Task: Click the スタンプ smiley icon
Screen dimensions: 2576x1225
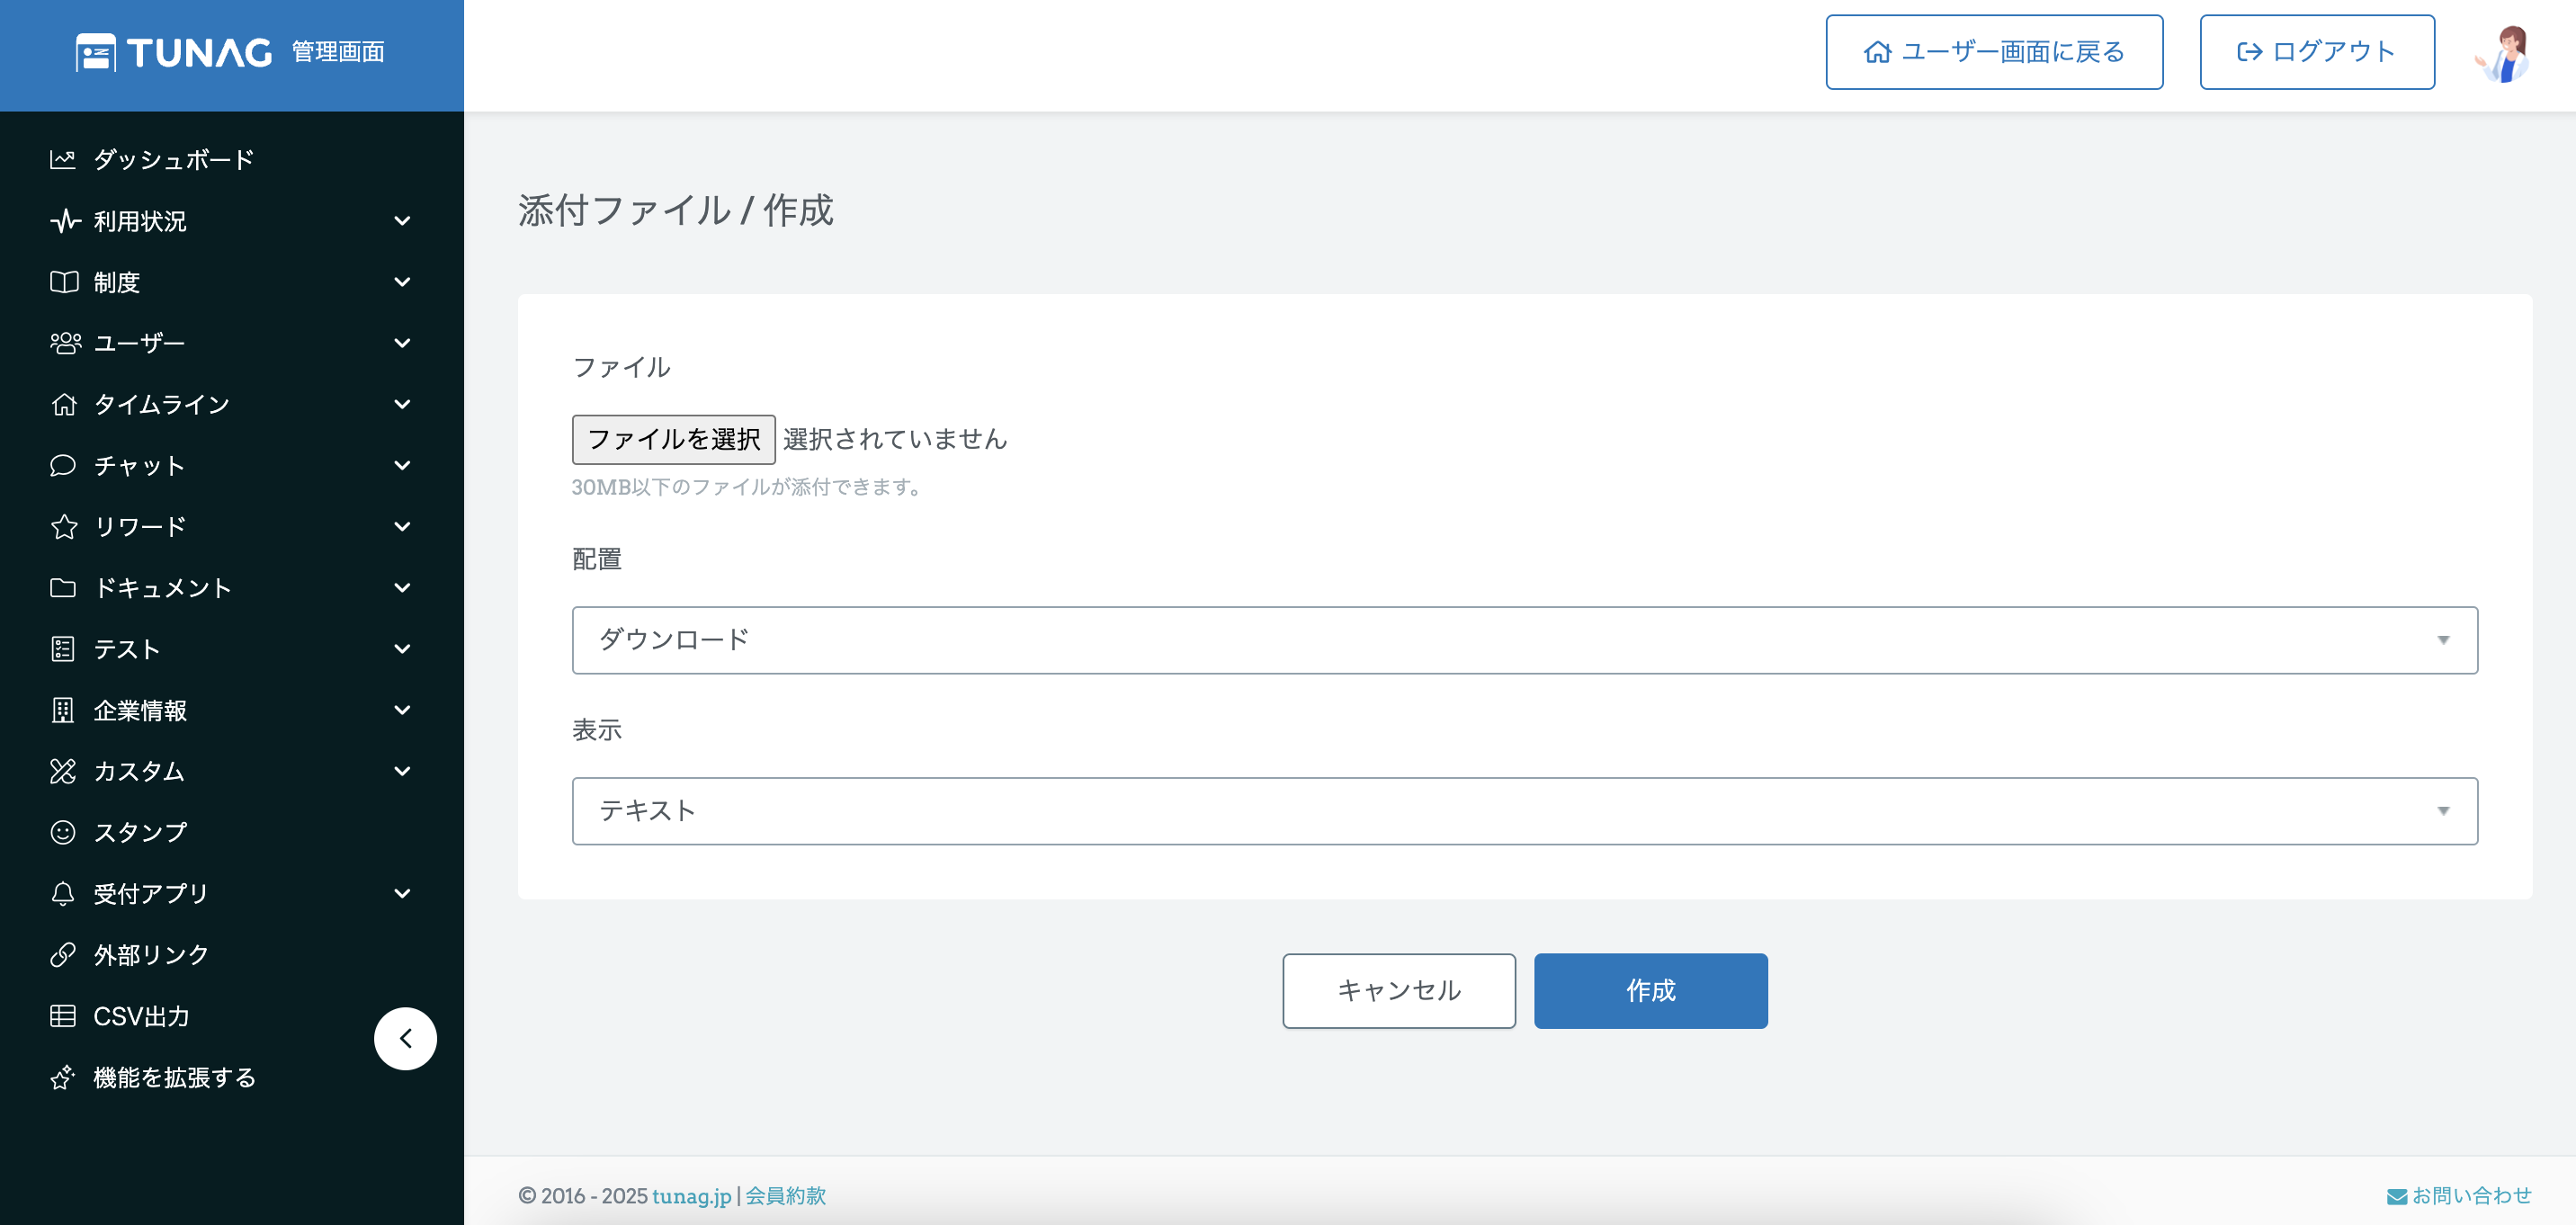Action: pos(63,832)
